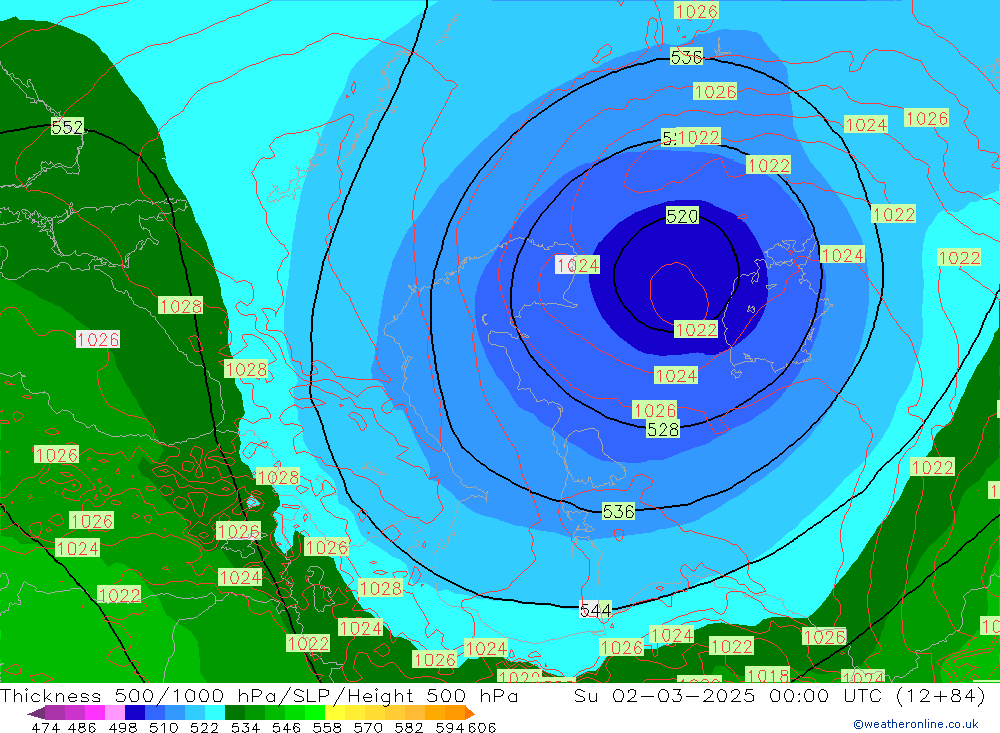1000x733 pixels.
Task: Click the 570 legend value
Action: click(368, 727)
